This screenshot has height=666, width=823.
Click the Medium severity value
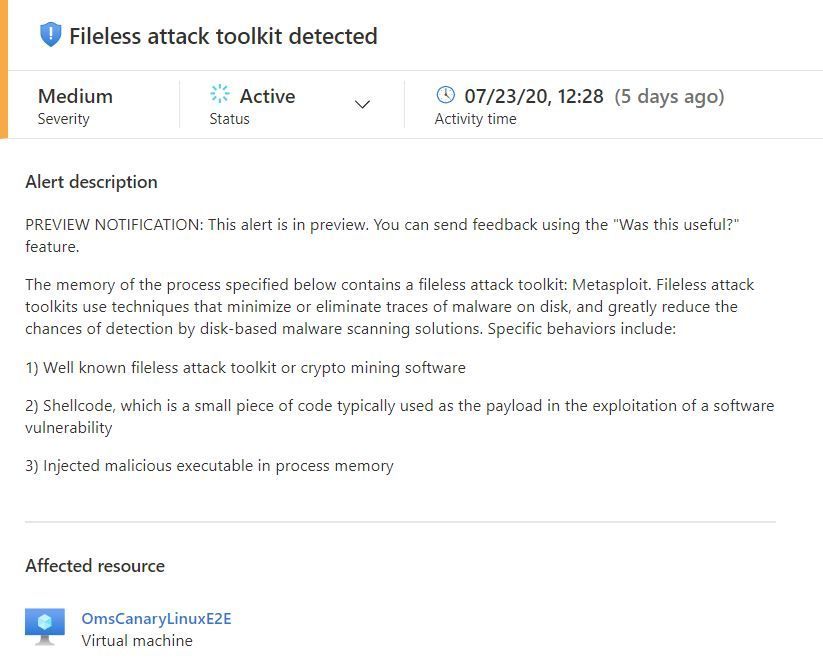75,96
